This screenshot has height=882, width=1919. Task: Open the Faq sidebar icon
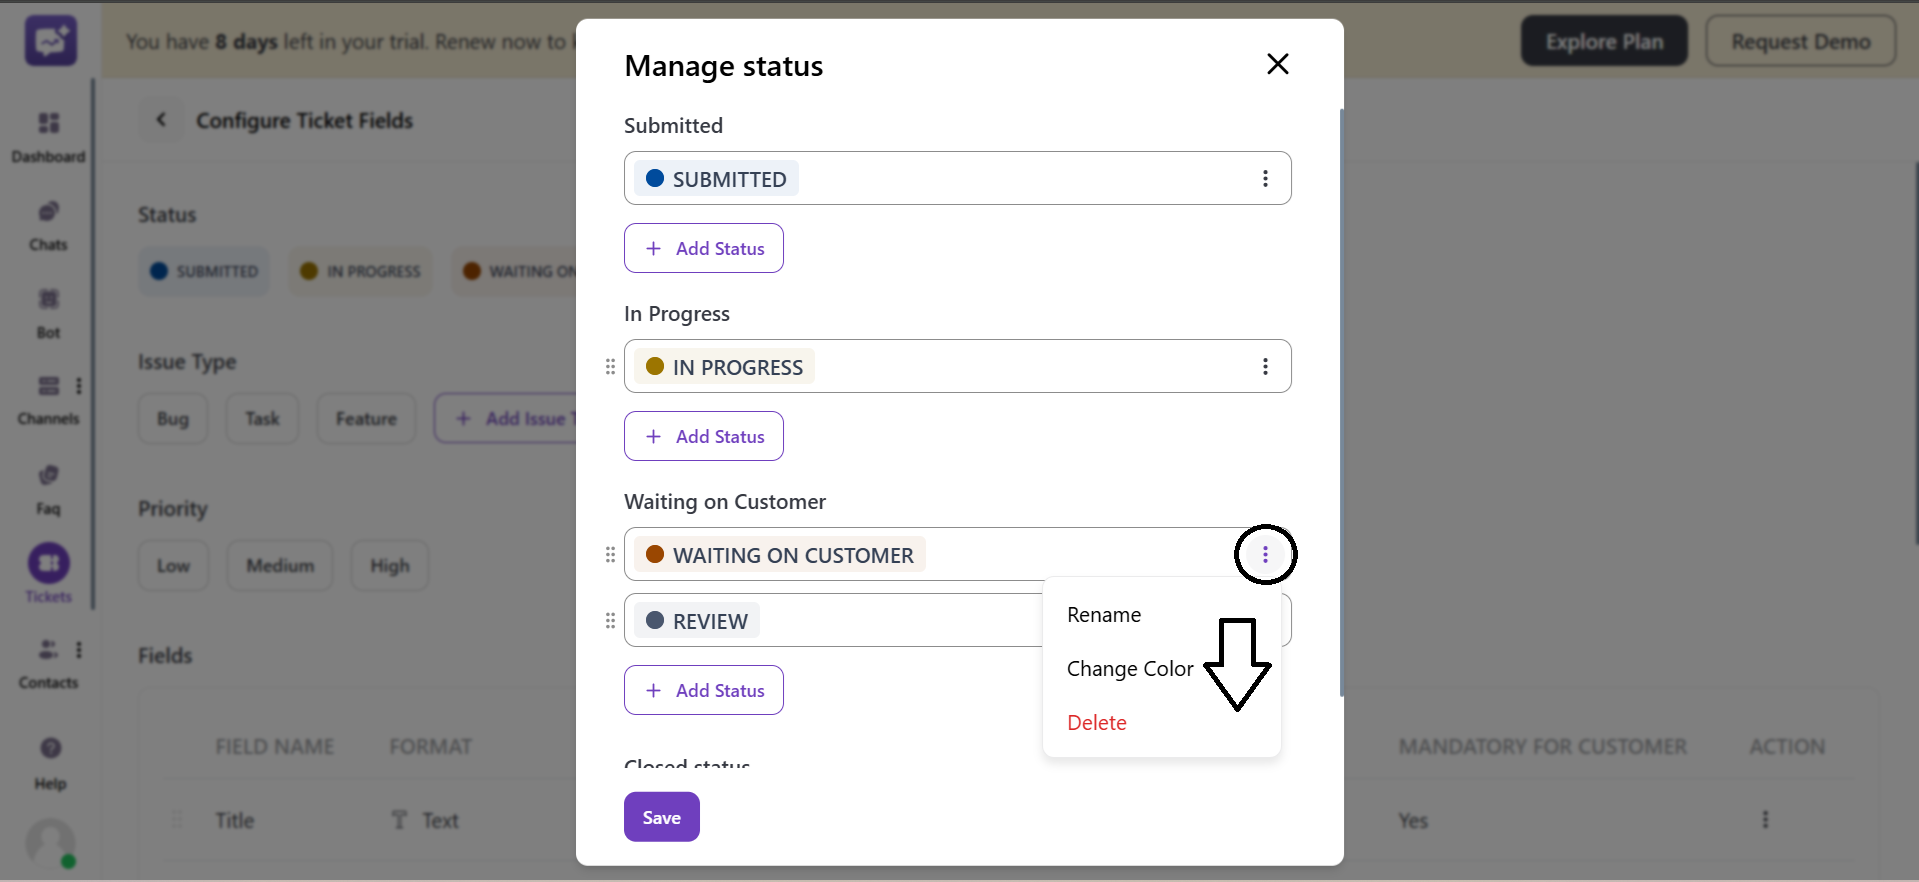pyautogui.click(x=48, y=476)
